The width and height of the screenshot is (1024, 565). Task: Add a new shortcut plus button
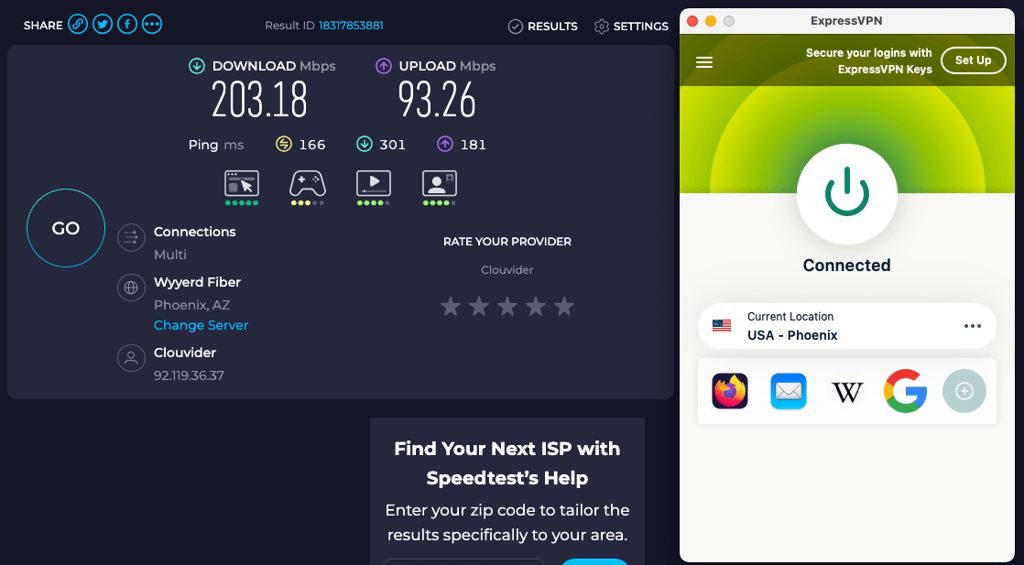[x=964, y=391]
